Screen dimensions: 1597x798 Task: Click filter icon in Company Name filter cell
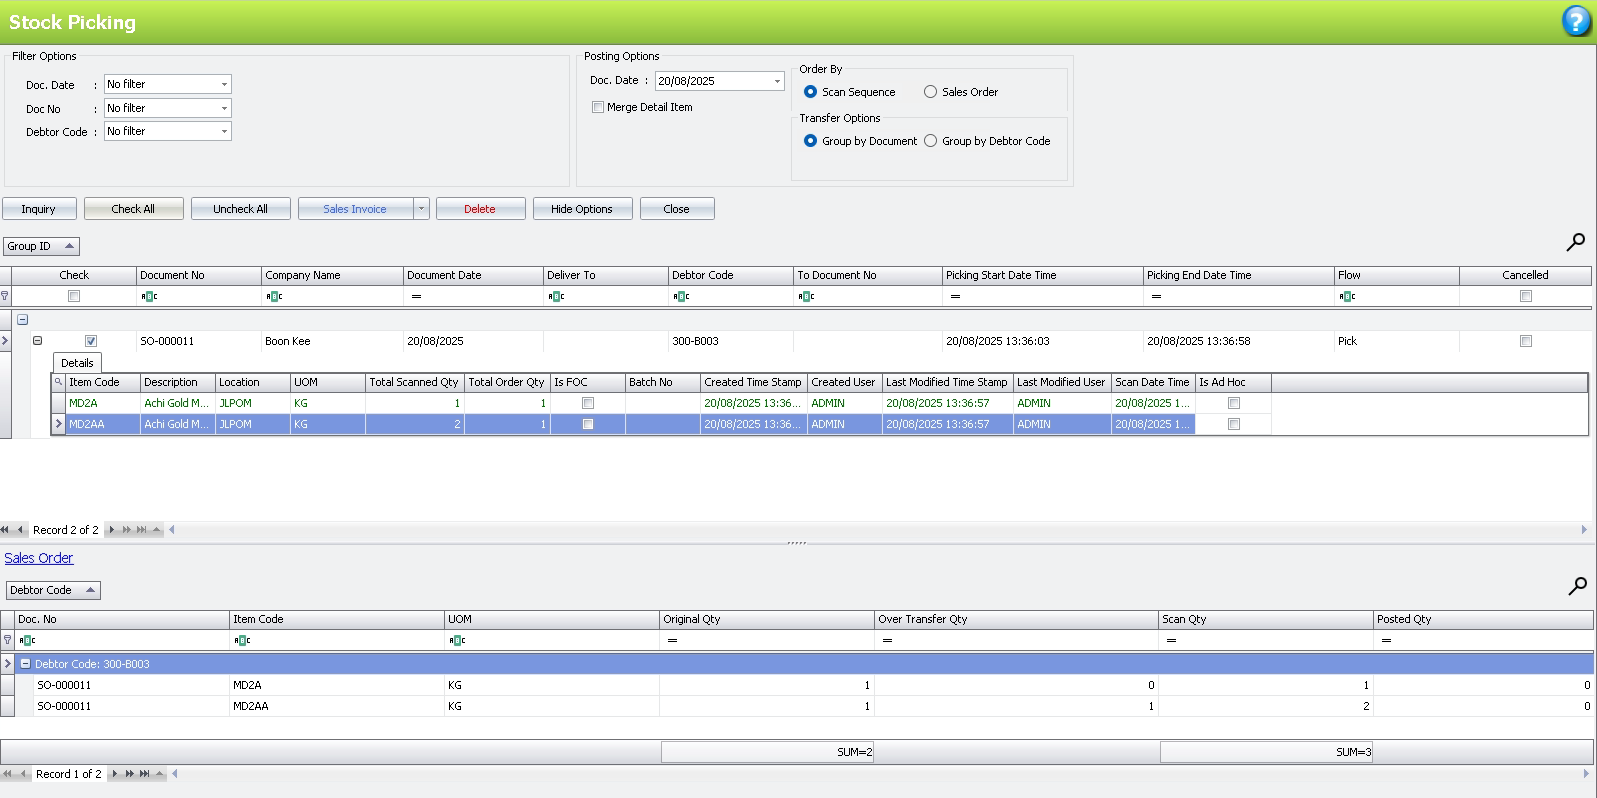coord(274,296)
